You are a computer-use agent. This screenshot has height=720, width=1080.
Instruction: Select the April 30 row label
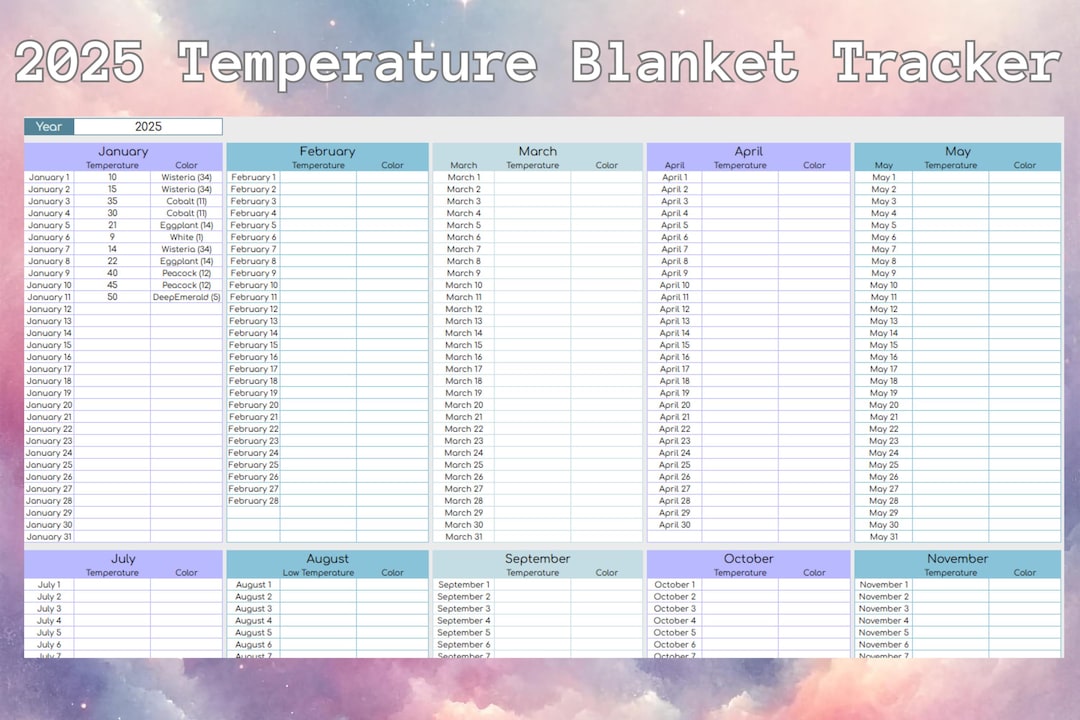click(x=675, y=524)
